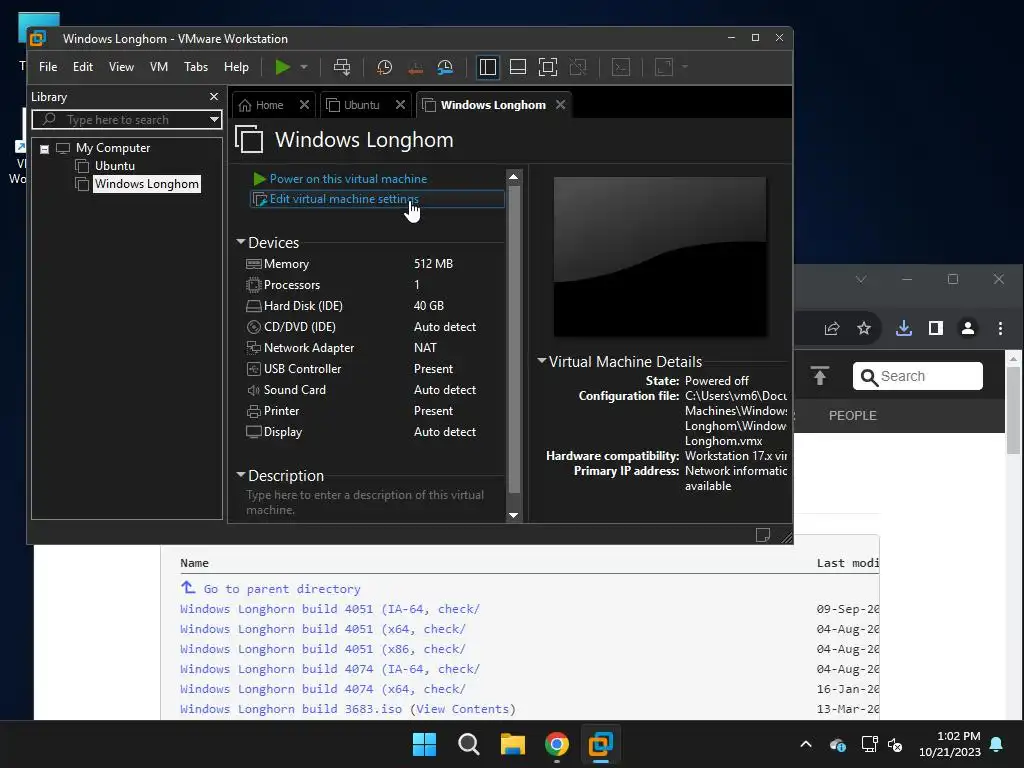Click the browser share icon
This screenshot has height=768, width=1024.
[x=831, y=328]
